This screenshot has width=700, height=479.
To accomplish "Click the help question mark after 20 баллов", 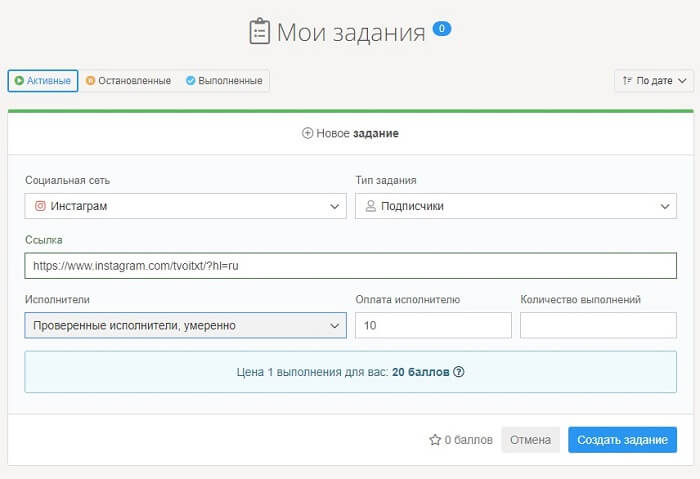I will [458, 371].
